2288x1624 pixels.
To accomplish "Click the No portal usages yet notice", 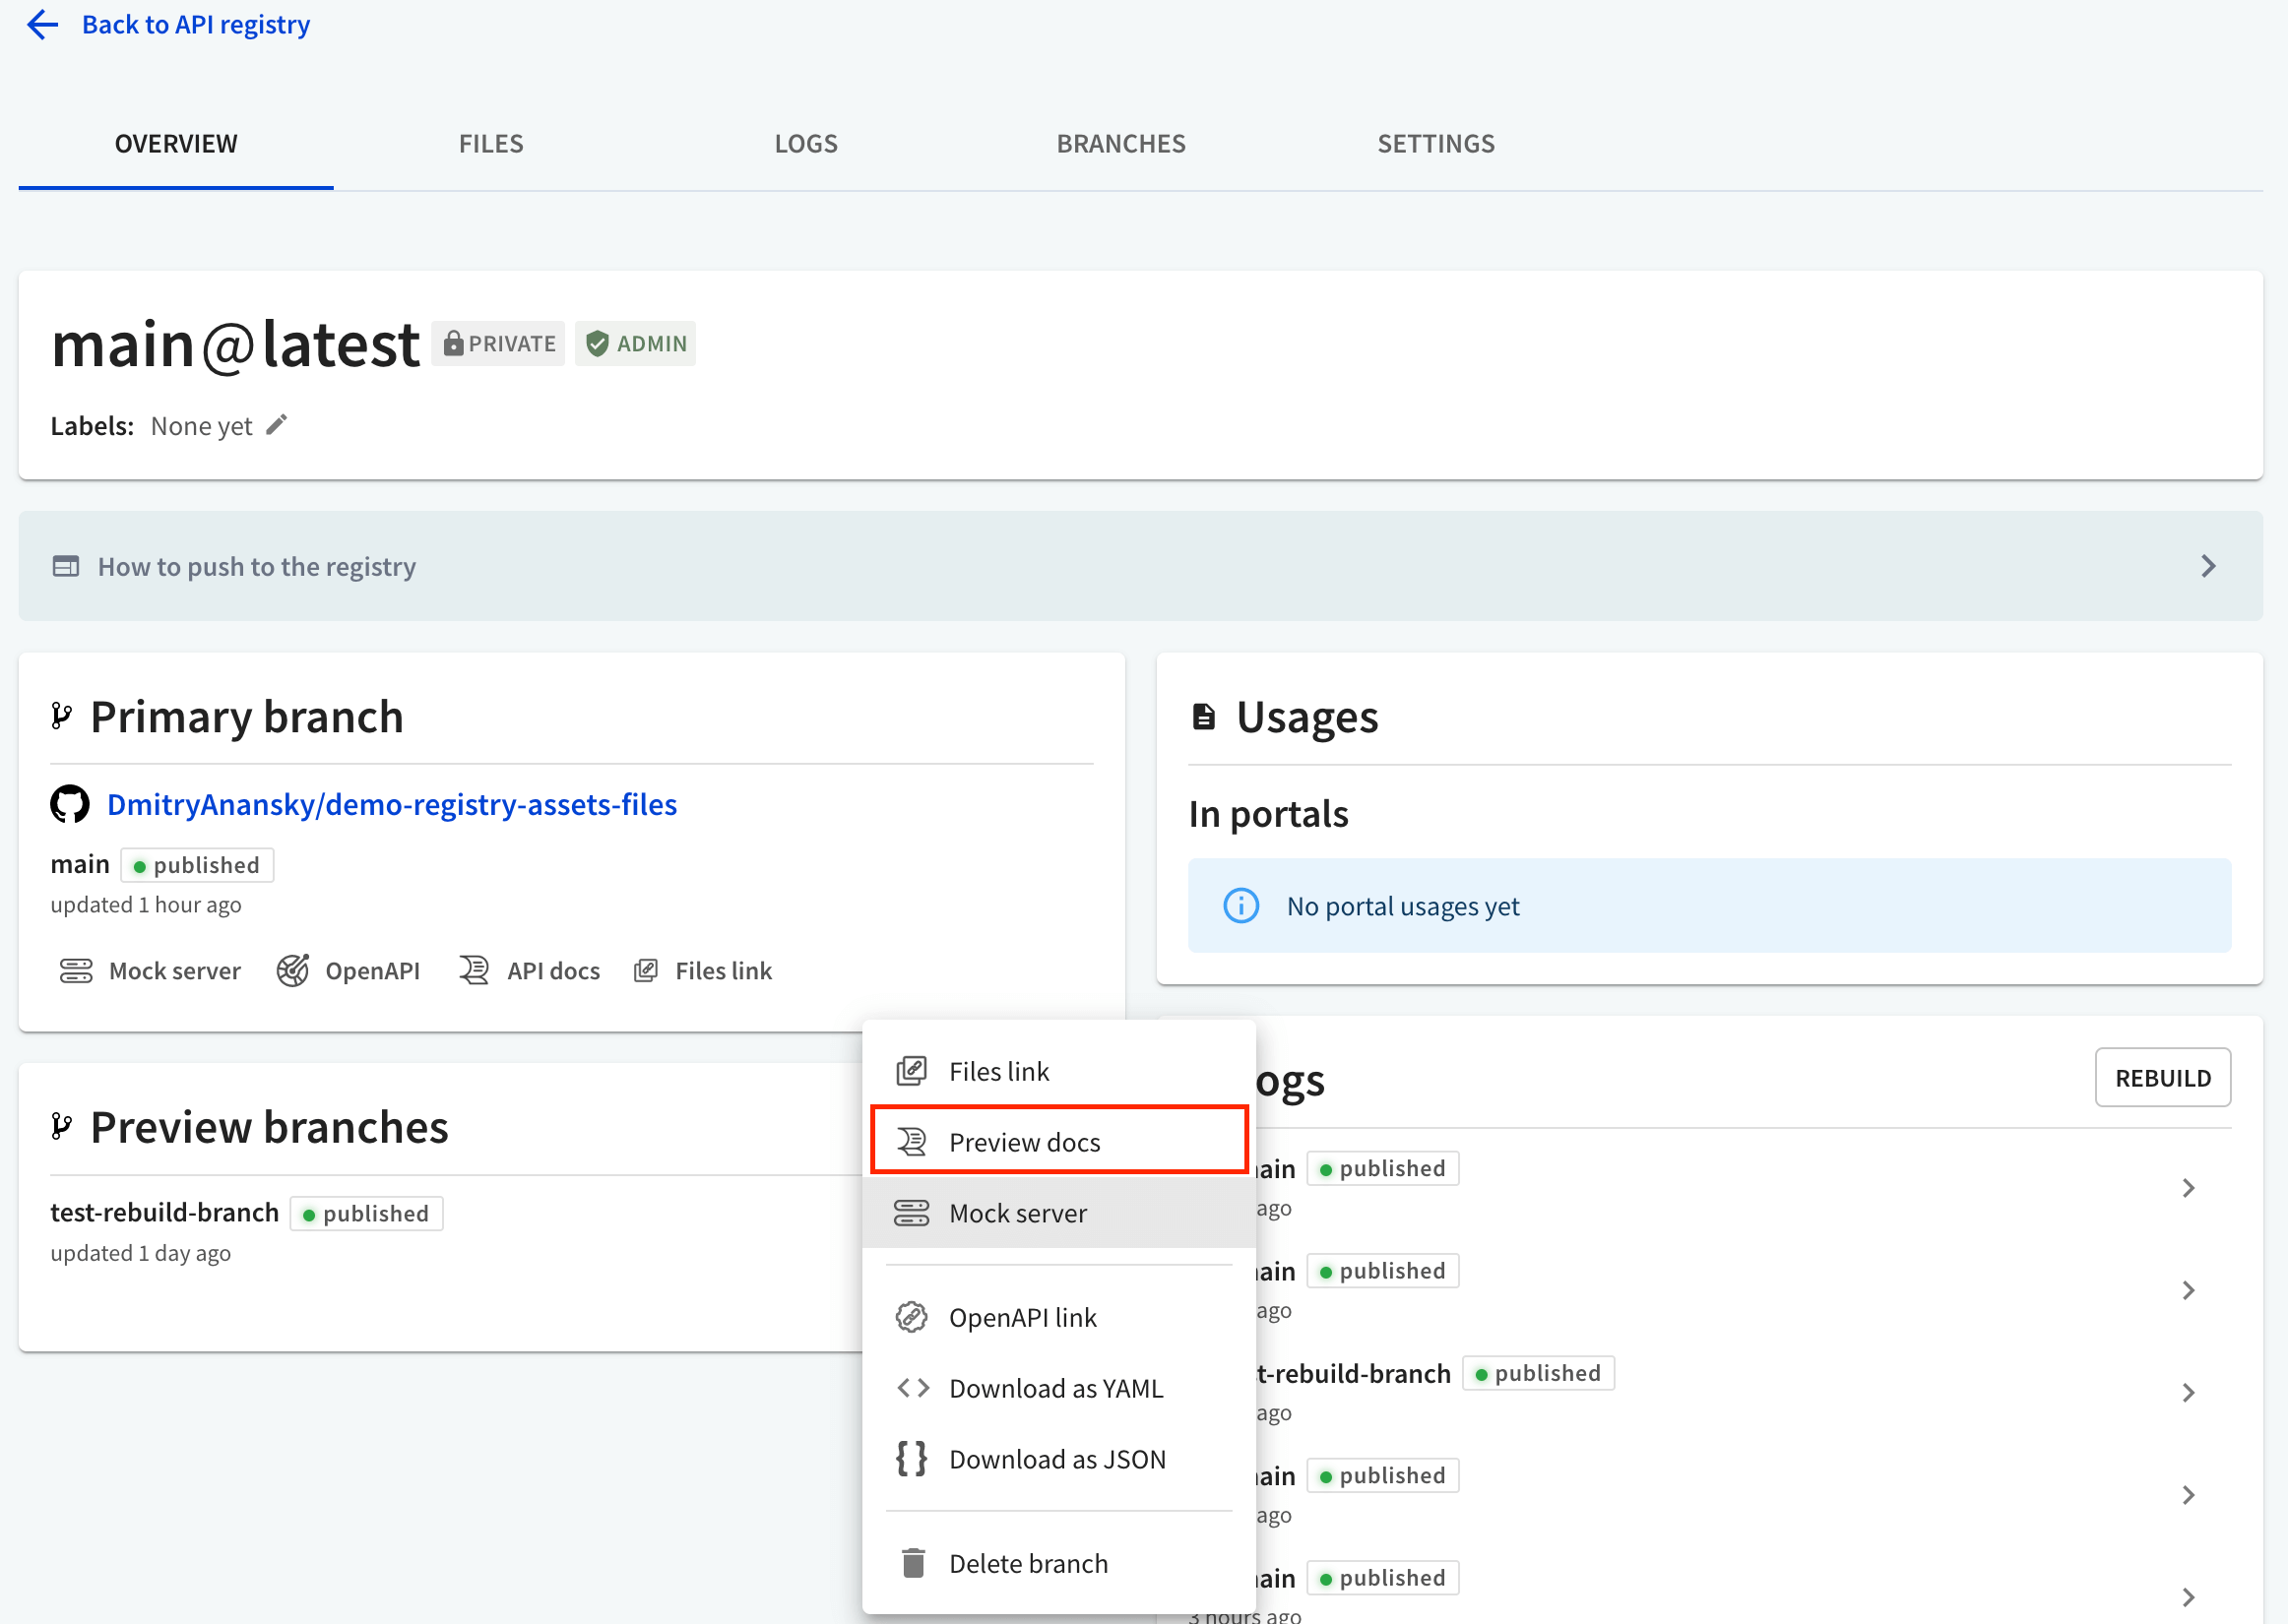I will [1709, 906].
